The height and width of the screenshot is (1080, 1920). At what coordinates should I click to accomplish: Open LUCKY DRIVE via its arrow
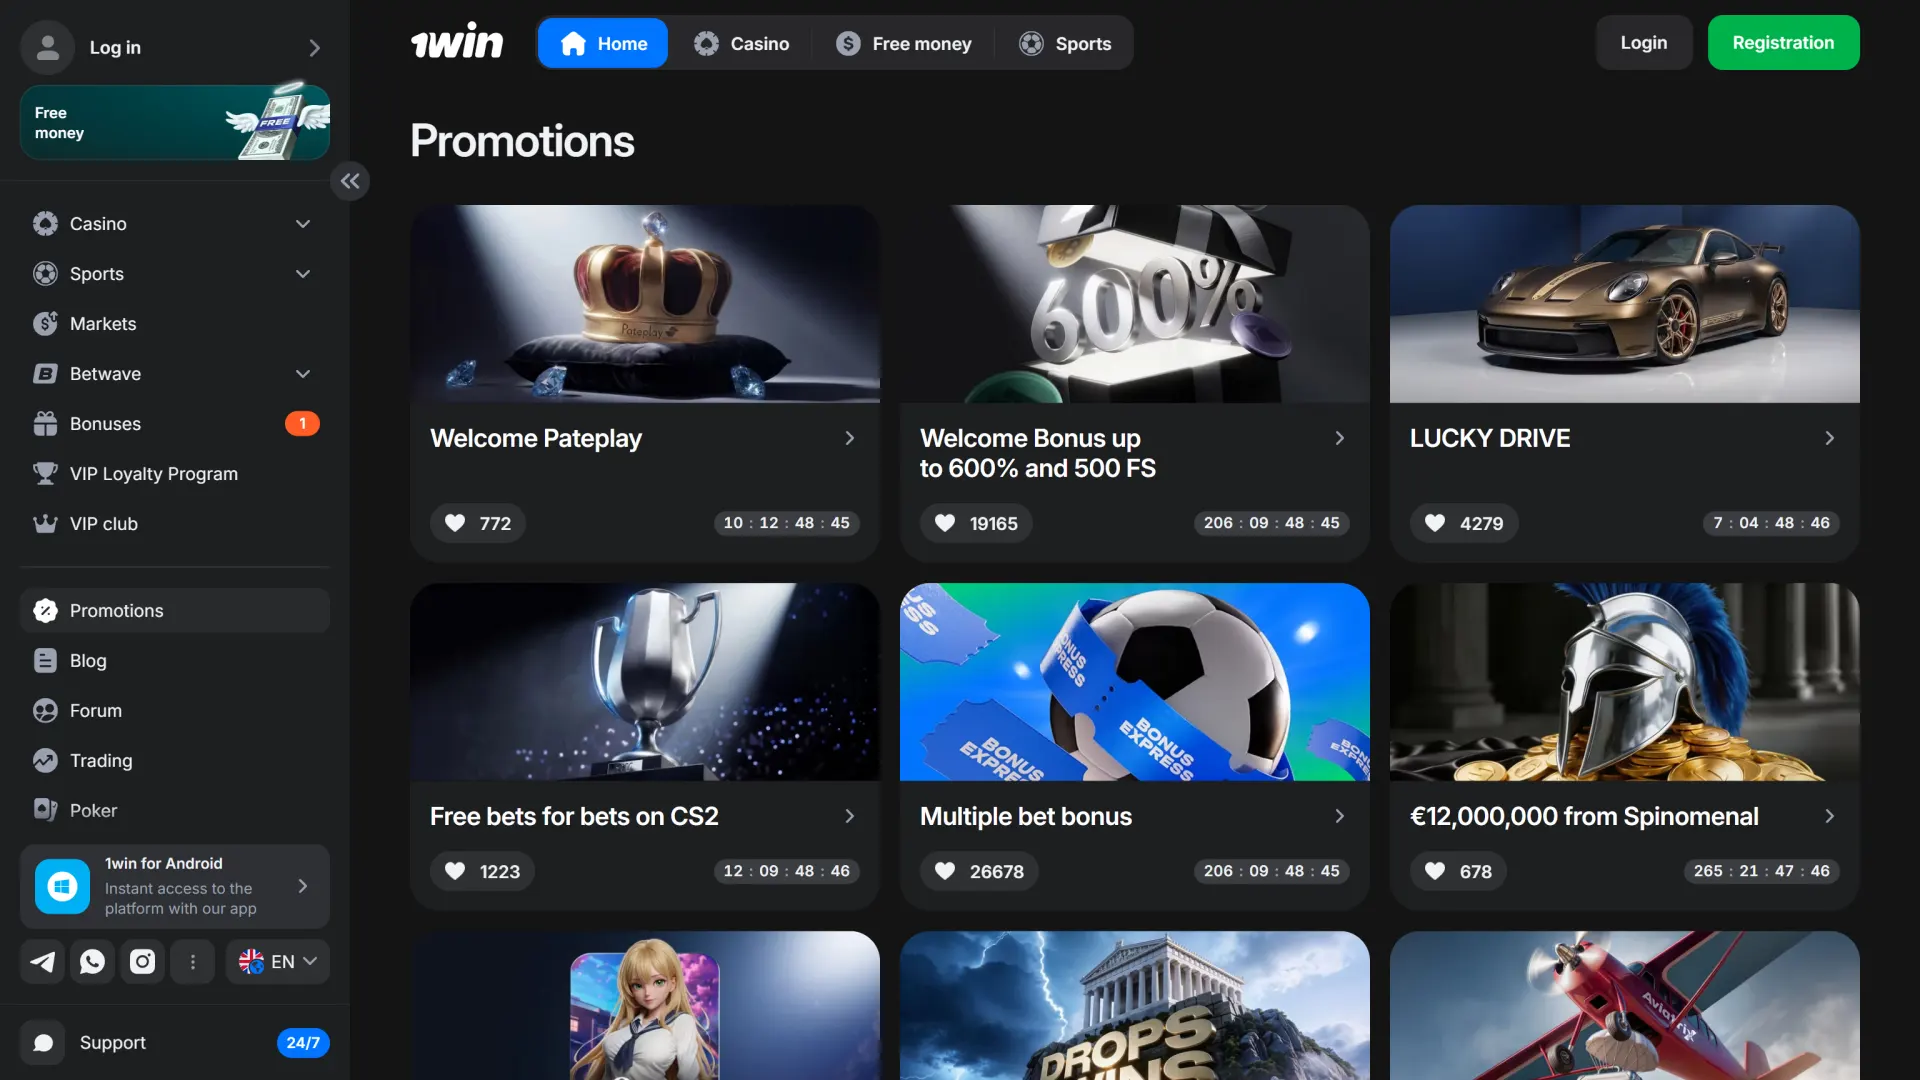(x=1829, y=438)
